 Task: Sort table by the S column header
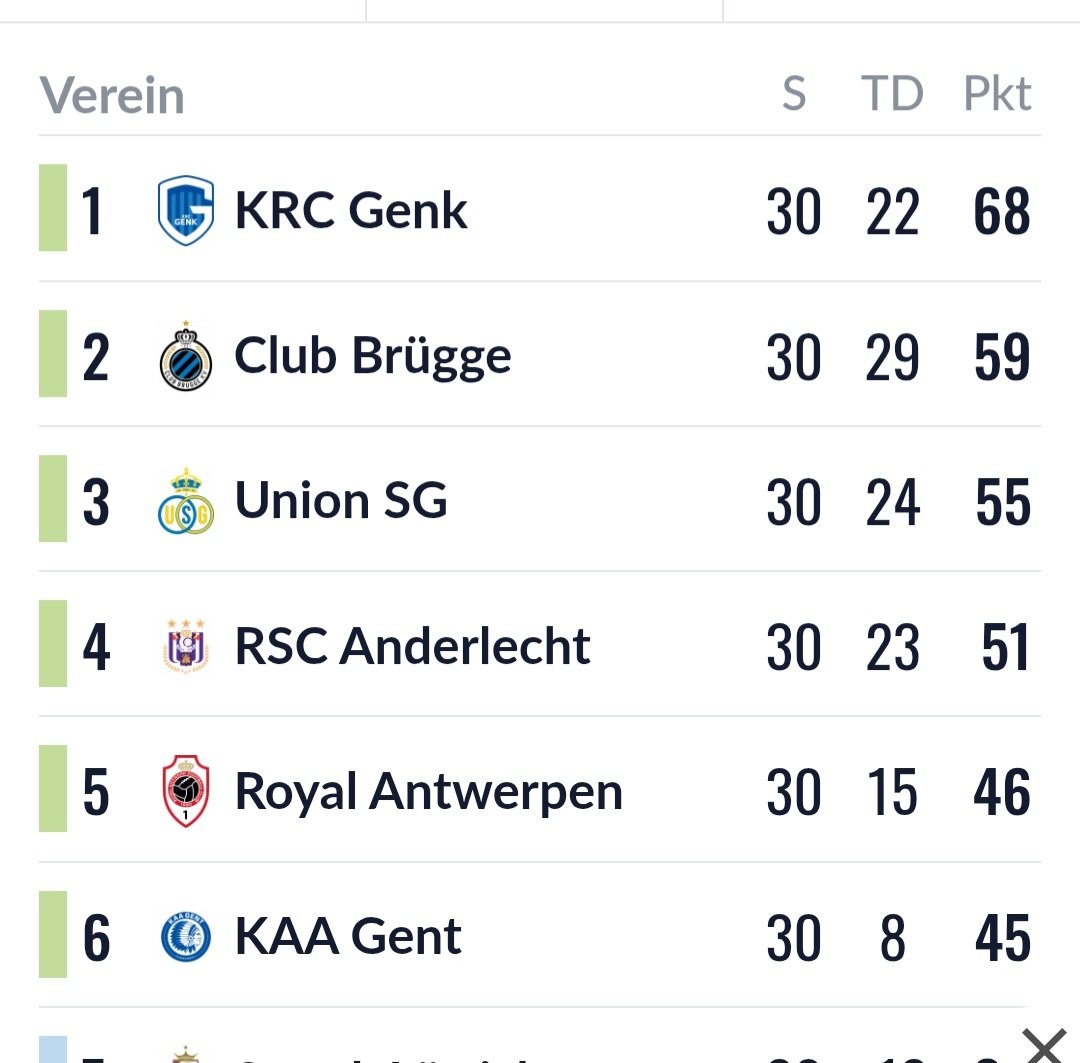pyautogui.click(x=794, y=93)
